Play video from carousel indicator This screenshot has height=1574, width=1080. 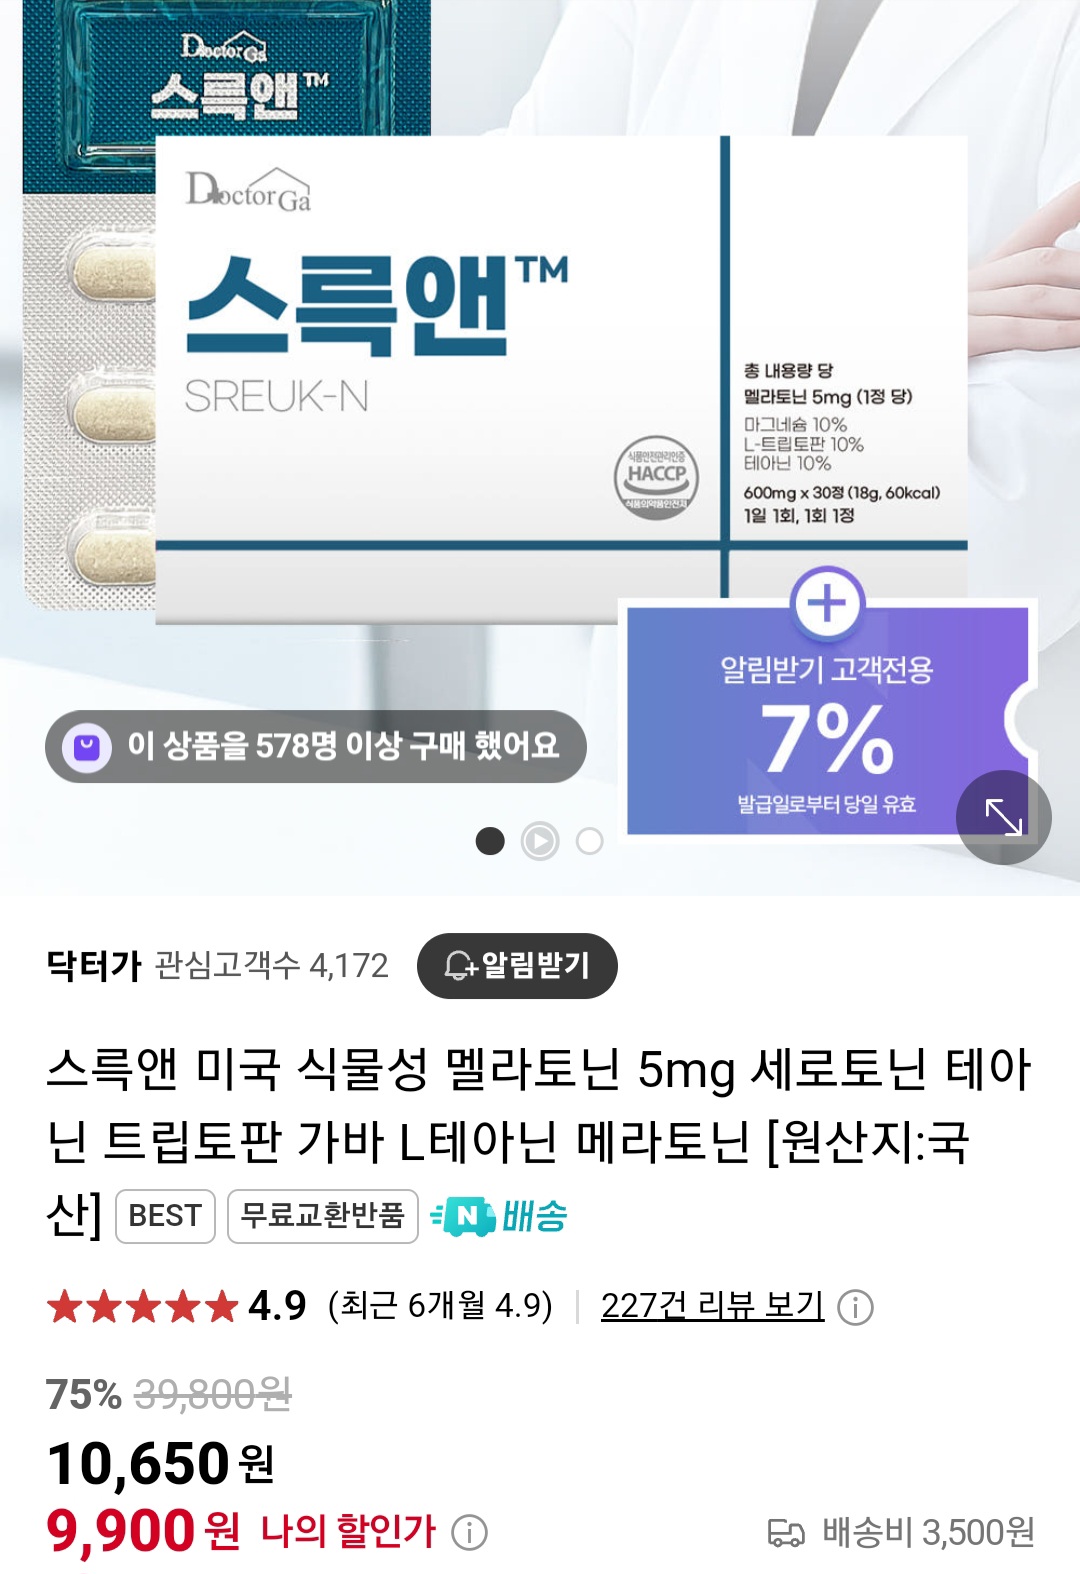(x=540, y=841)
